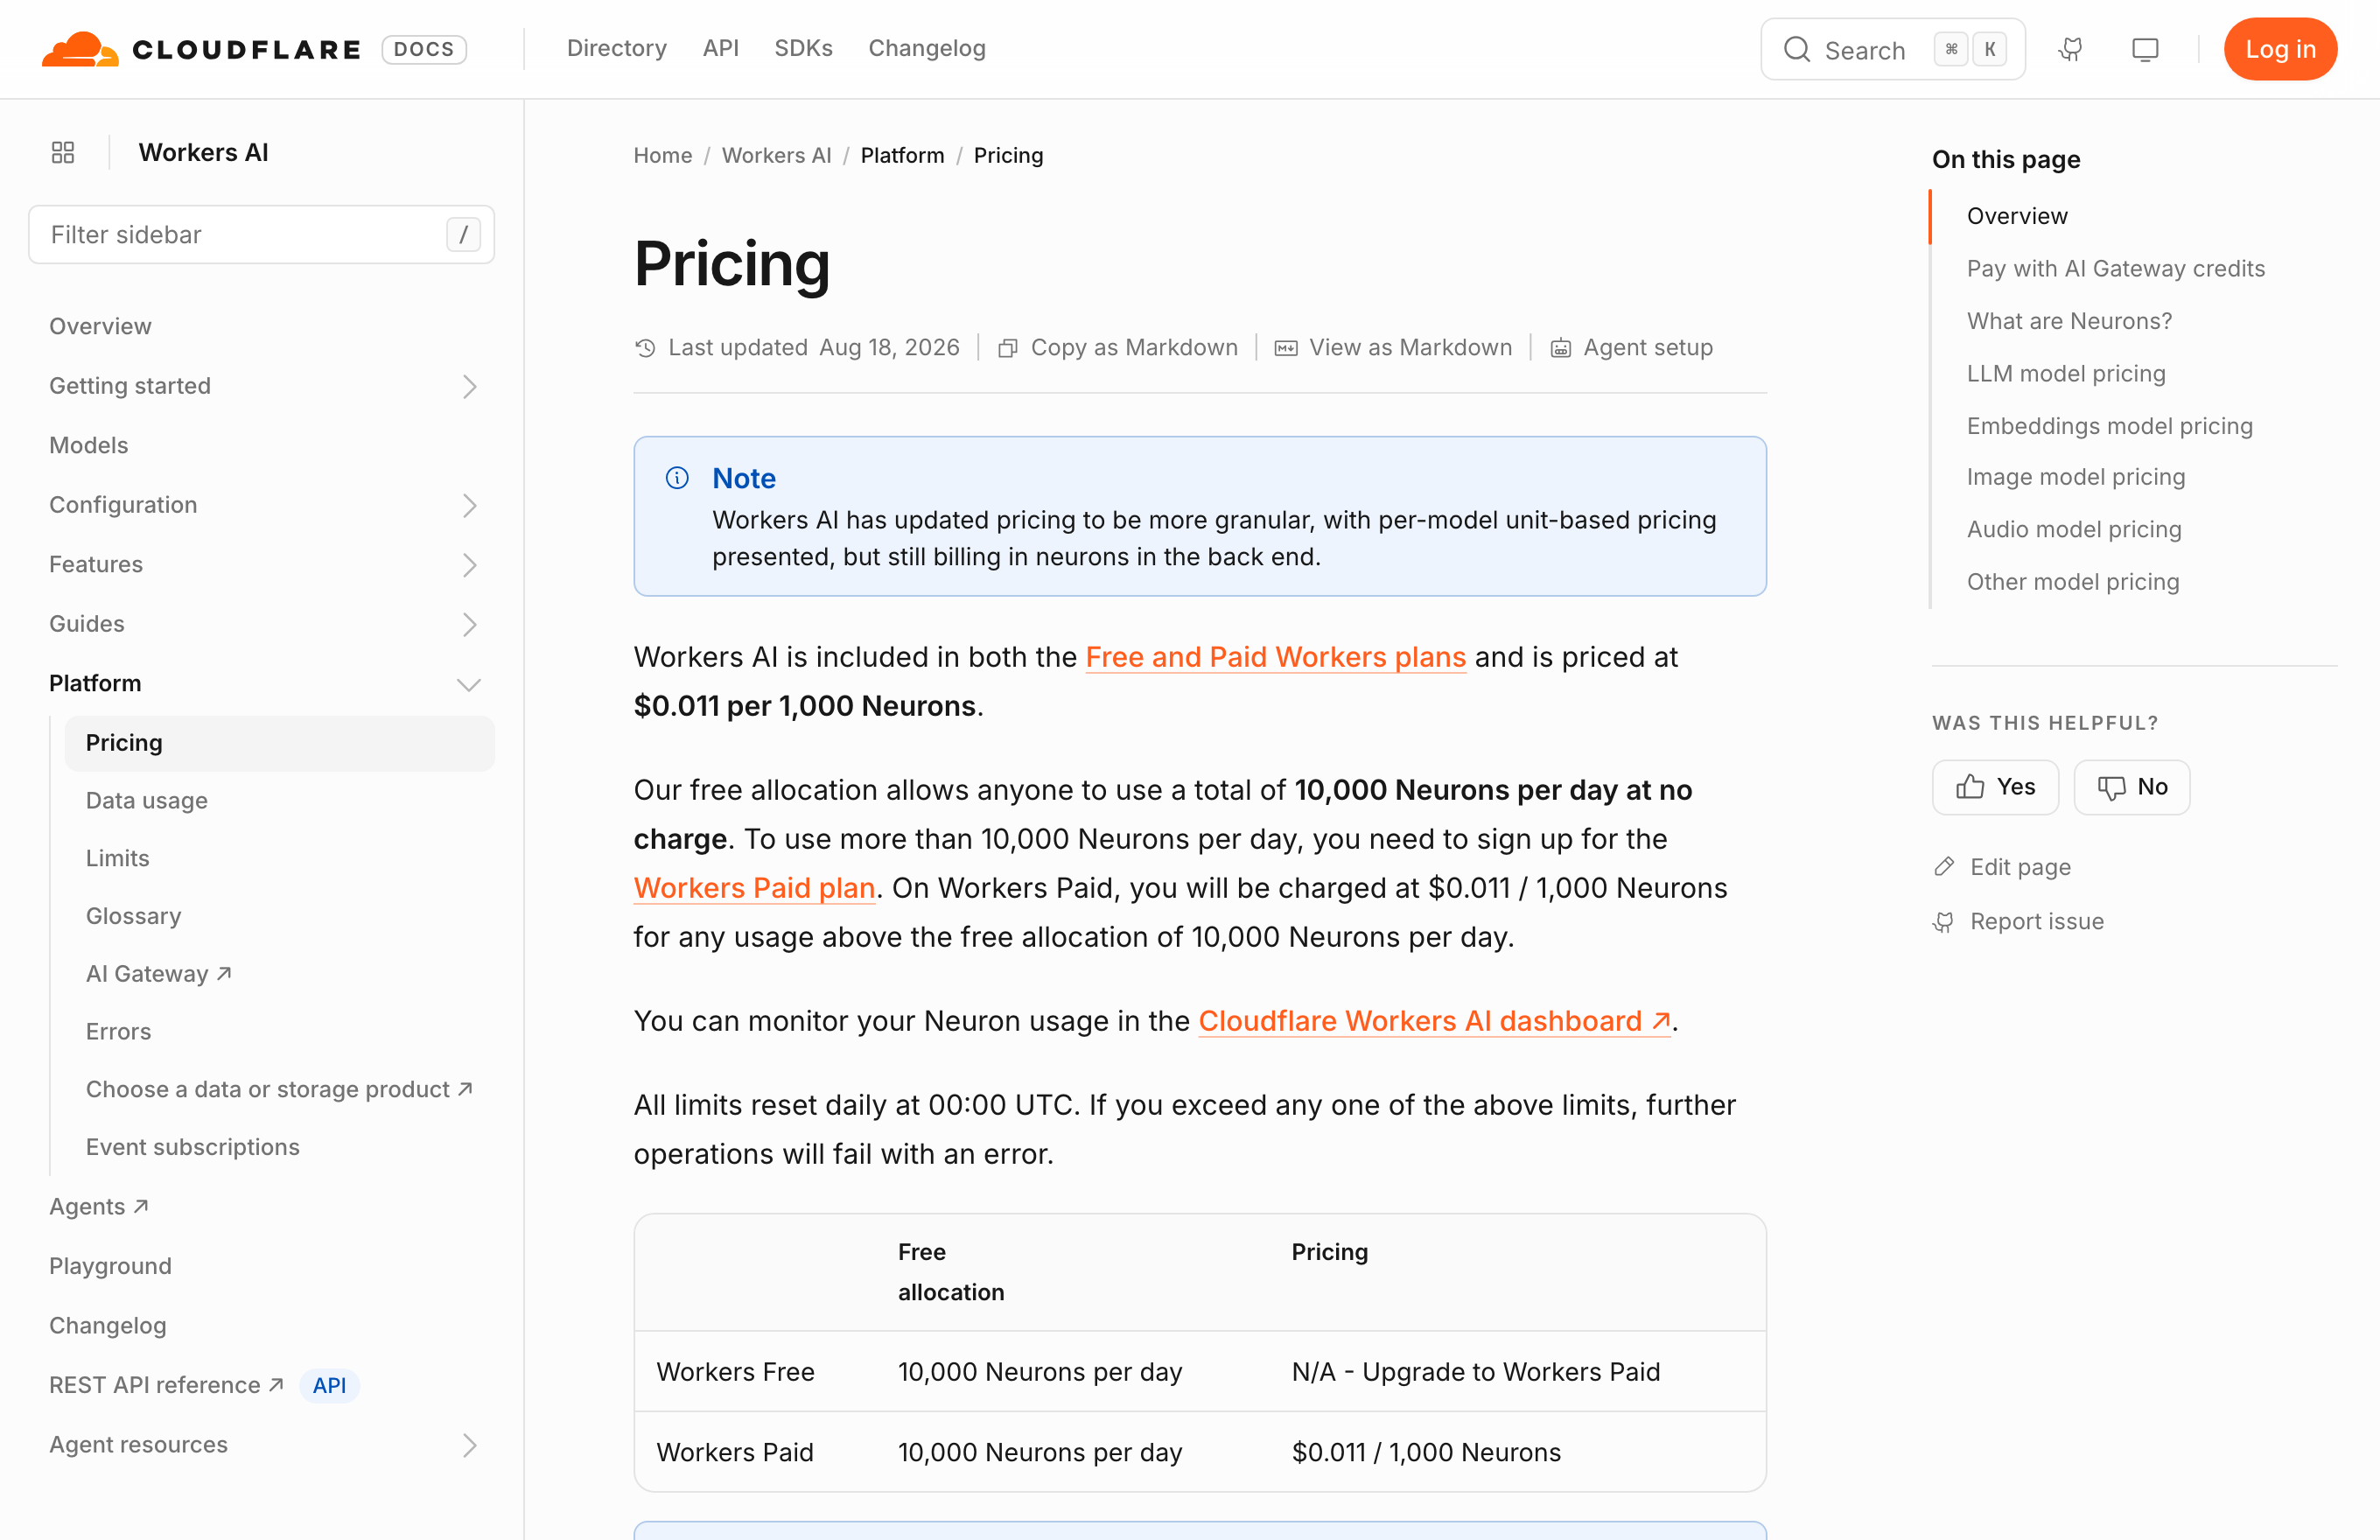
Task: Click the Agent setup robot icon
Action: point(1560,348)
